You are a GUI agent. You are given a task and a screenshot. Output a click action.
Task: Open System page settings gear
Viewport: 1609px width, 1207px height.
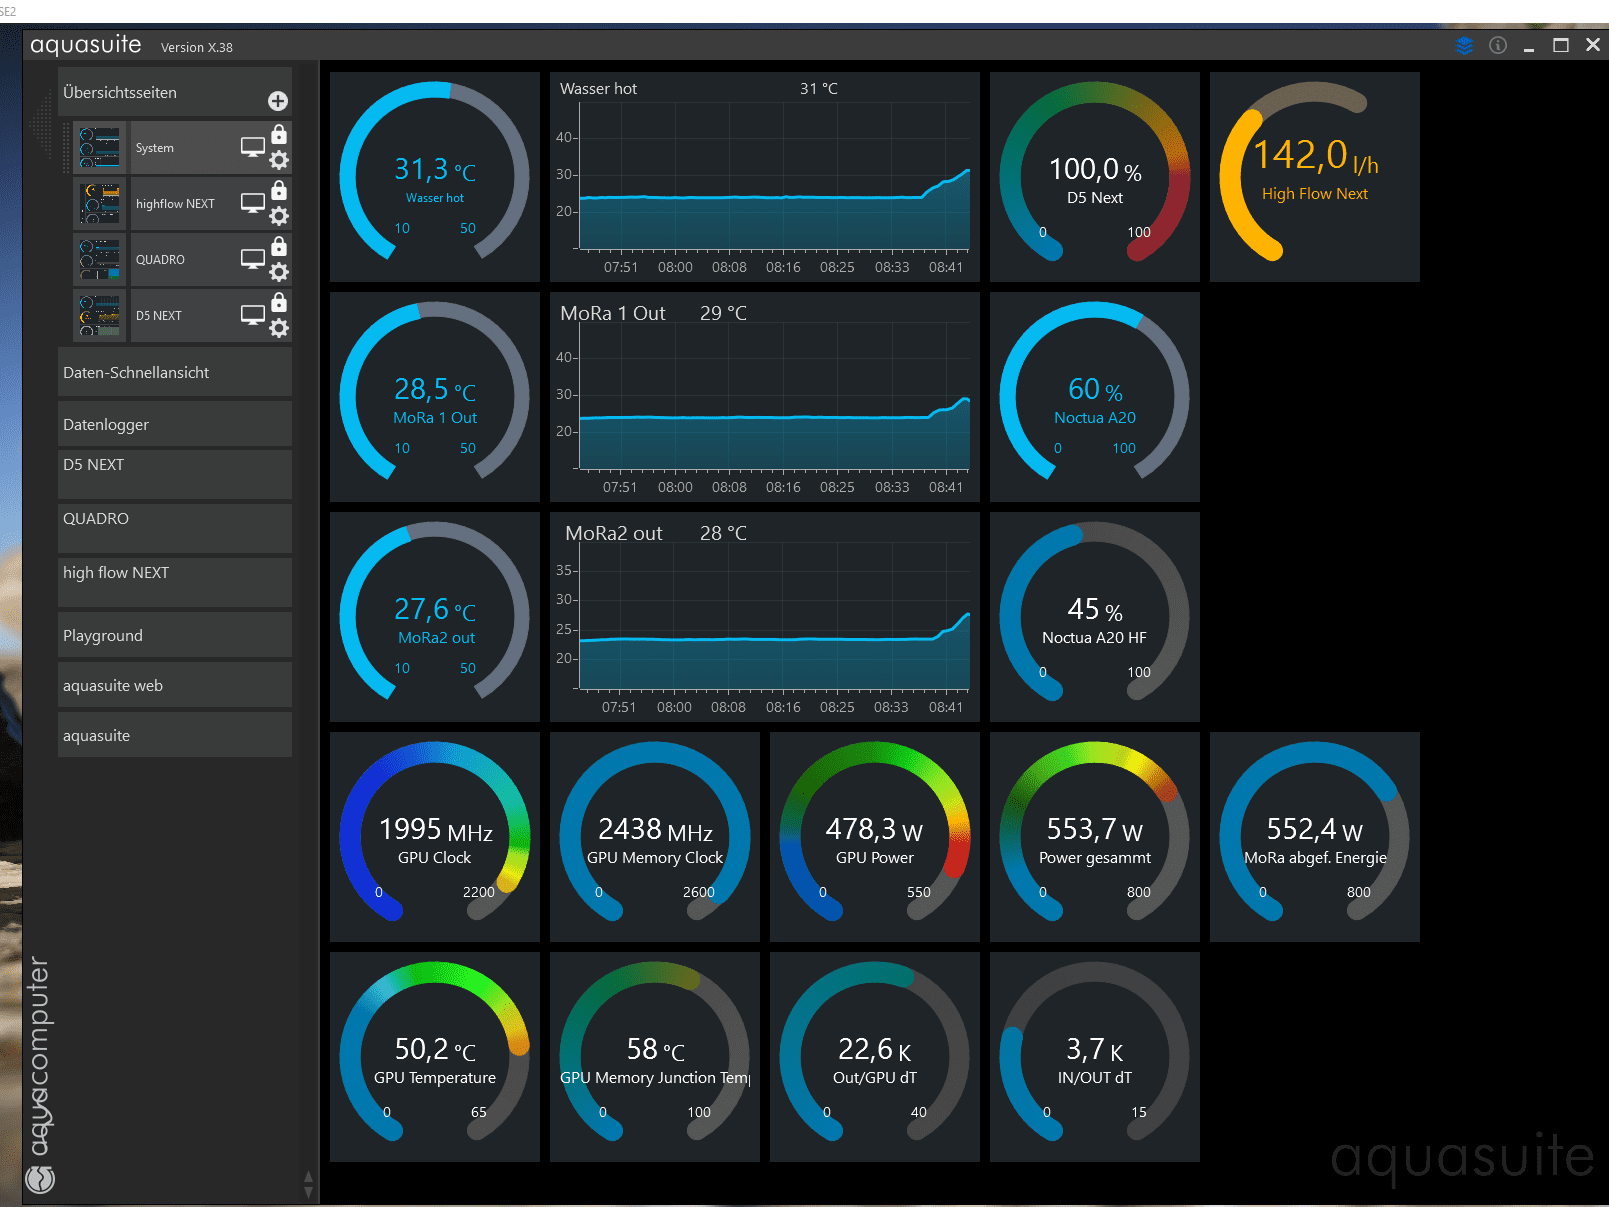click(279, 160)
